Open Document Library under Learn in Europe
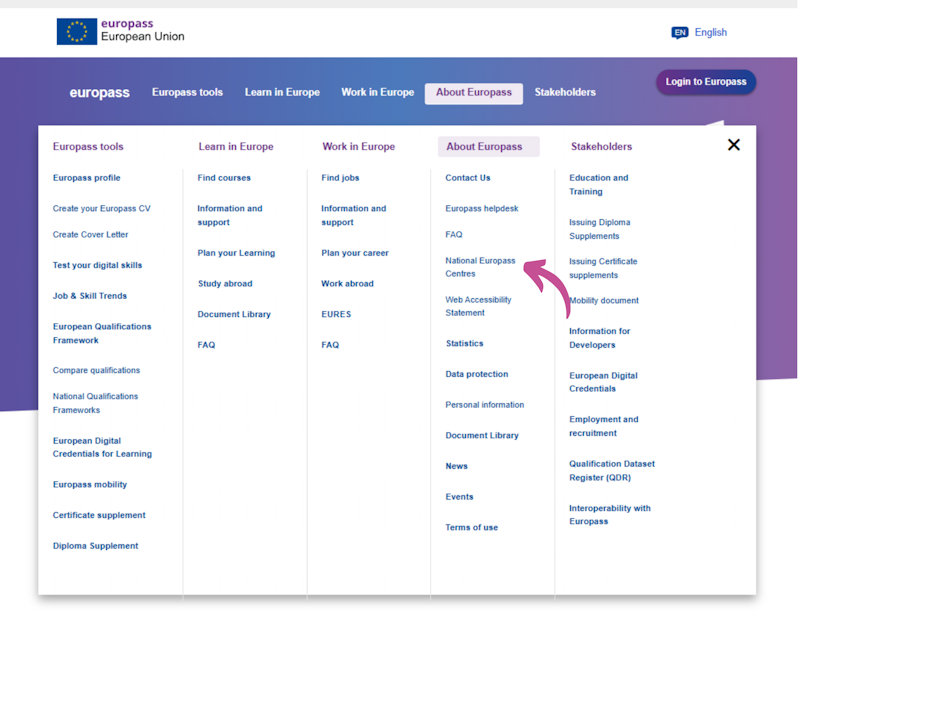The height and width of the screenshot is (709, 945). 234,315
